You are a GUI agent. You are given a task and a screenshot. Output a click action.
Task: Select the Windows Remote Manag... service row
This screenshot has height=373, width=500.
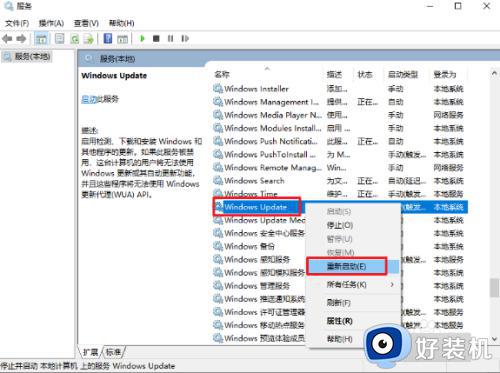tap(340, 168)
